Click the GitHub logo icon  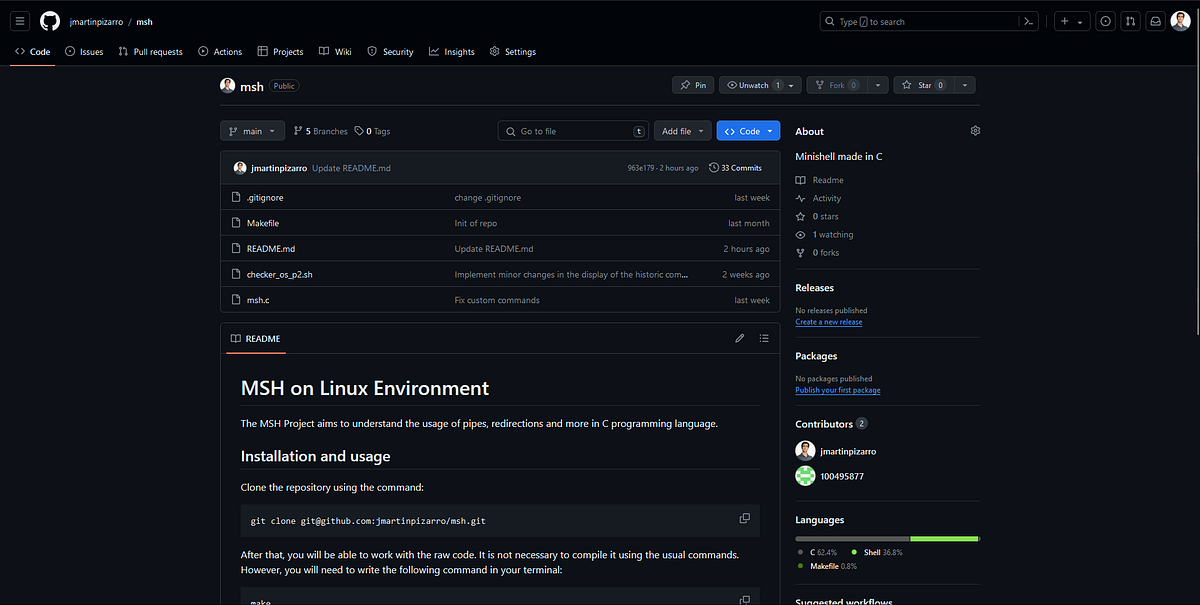pyautogui.click(x=49, y=20)
